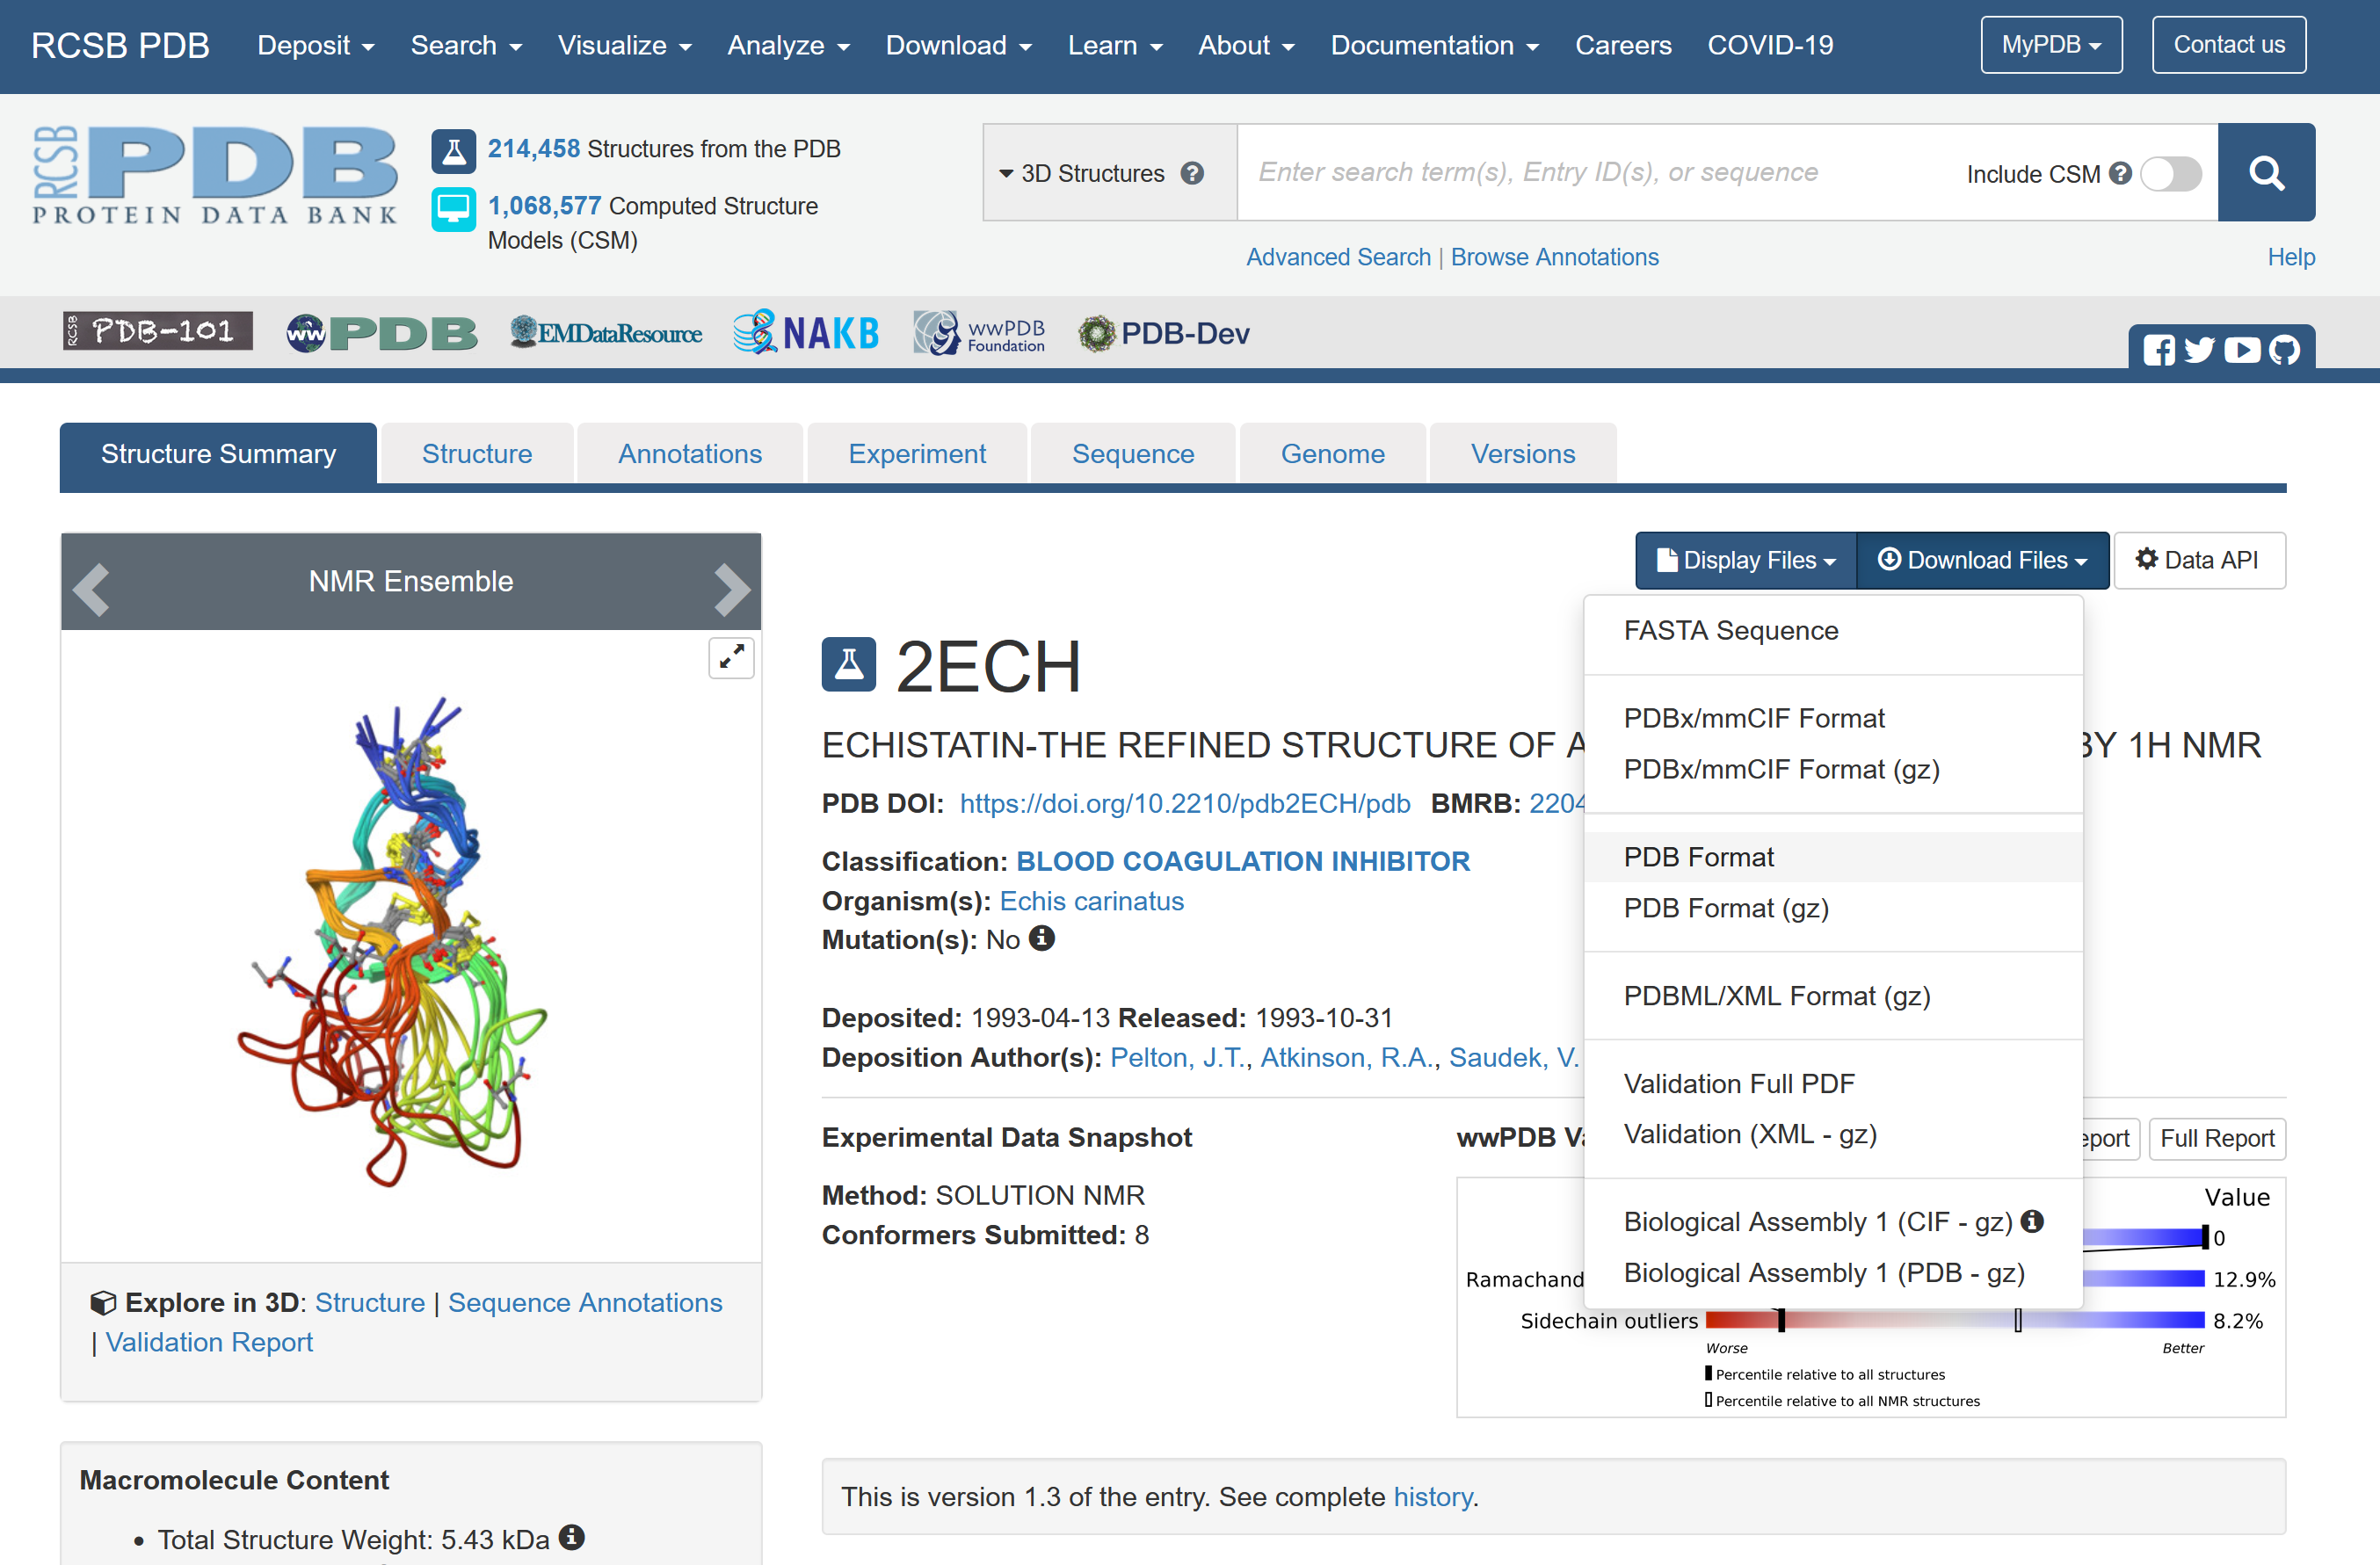The width and height of the screenshot is (2380, 1565).
Task: Open RCSB Facebook page icon
Action: click(2158, 350)
